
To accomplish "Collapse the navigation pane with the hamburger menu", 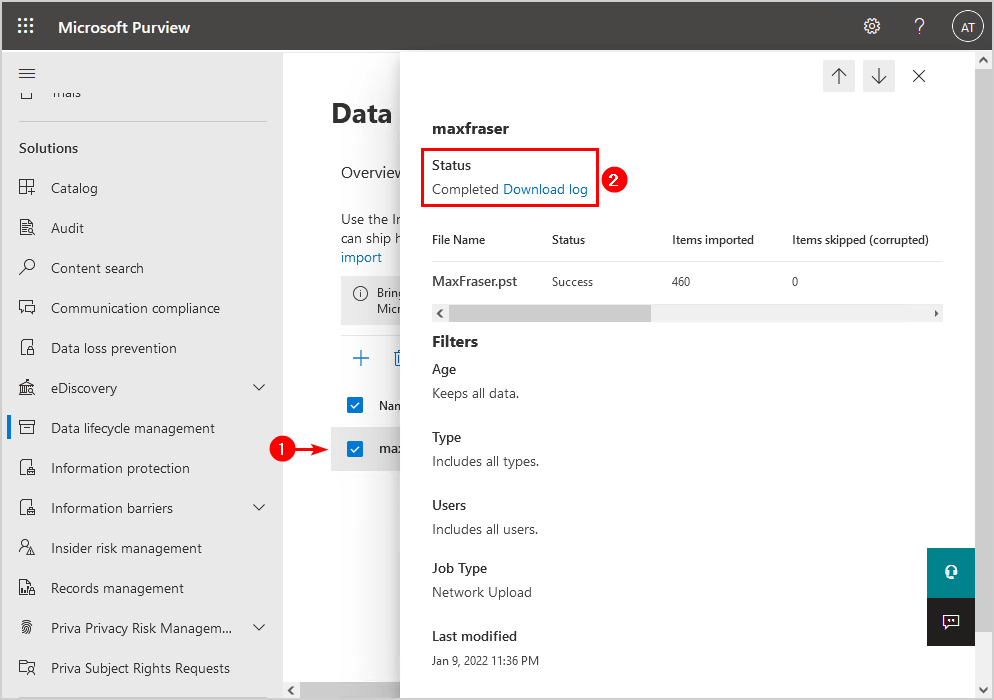I will click(27, 72).
